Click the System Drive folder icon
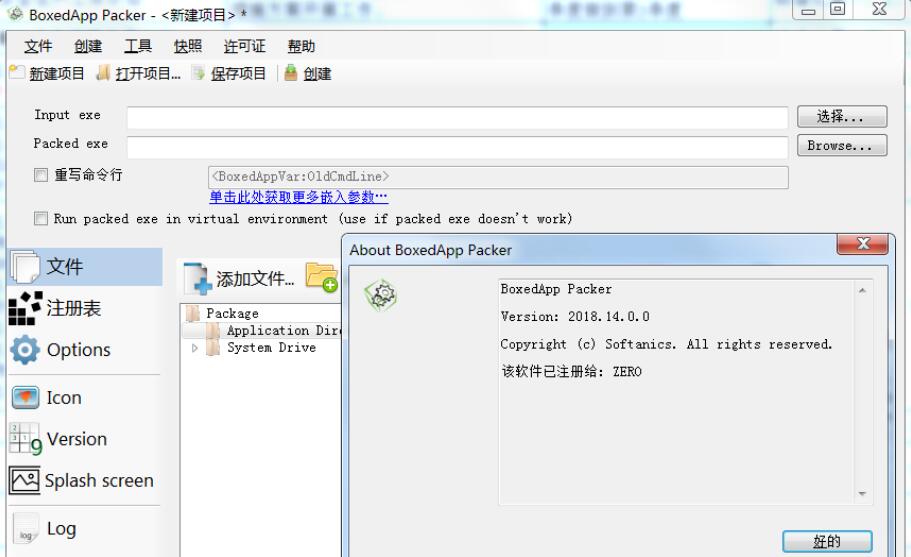 (213, 347)
